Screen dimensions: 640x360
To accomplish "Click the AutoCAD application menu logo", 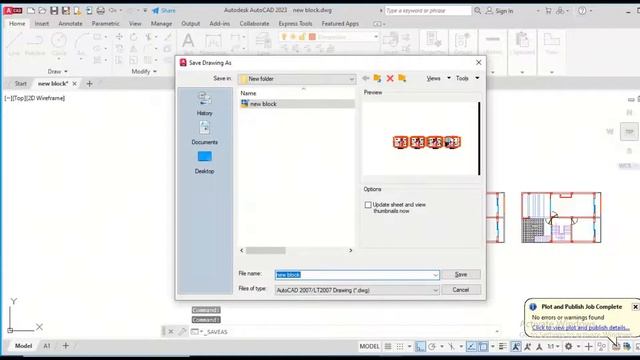I will [13, 11].
